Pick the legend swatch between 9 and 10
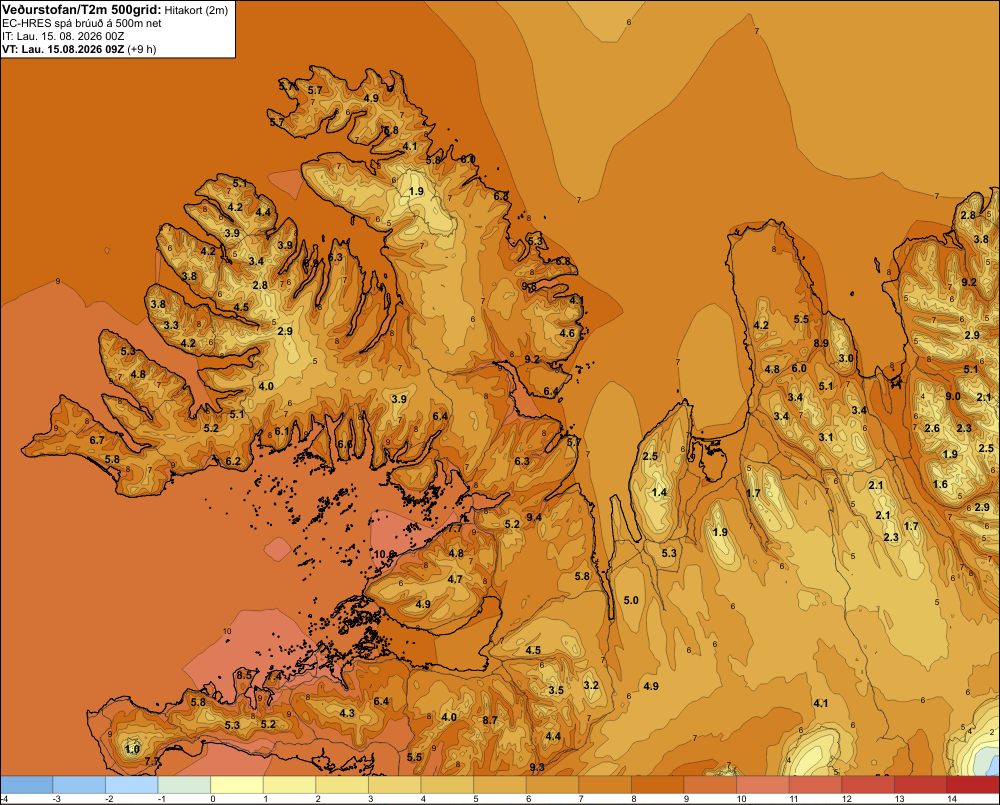Viewport: 1000px width, 805px height. click(x=710, y=785)
